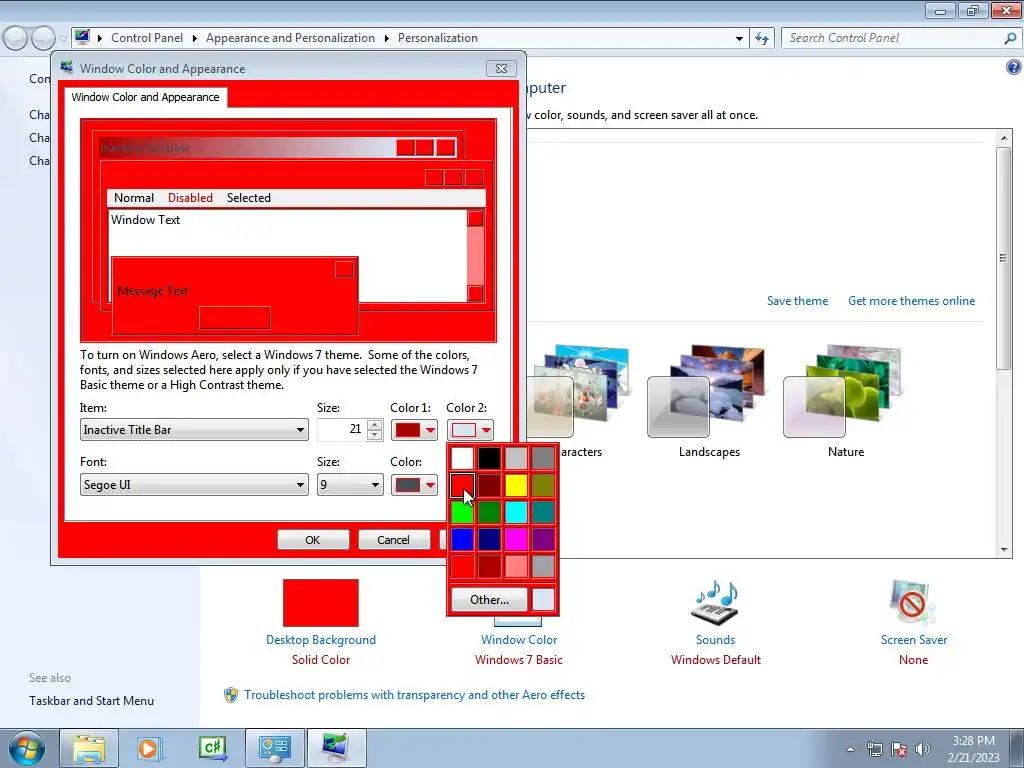Click the item Size field showing 21
This screenshot has width=1024, height=768.
[x=342, y=430]
